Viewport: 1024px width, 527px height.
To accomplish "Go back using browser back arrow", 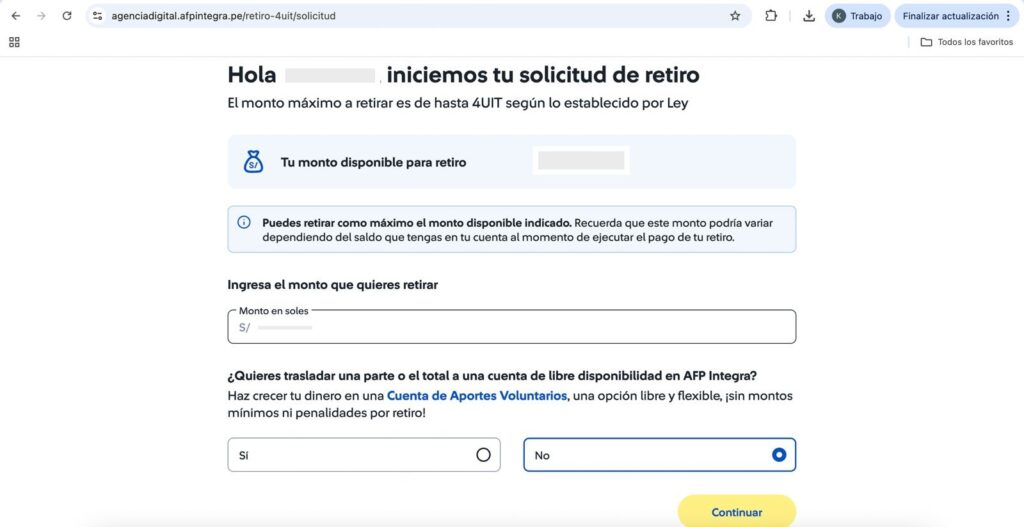I will (16, 16).
